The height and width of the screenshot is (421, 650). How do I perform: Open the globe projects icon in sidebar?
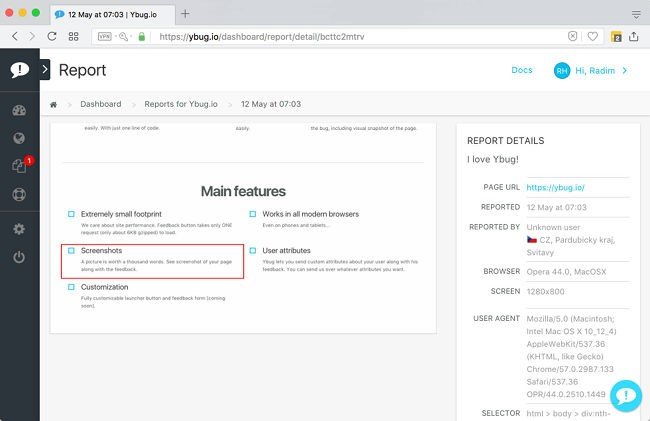coord(19,138)
